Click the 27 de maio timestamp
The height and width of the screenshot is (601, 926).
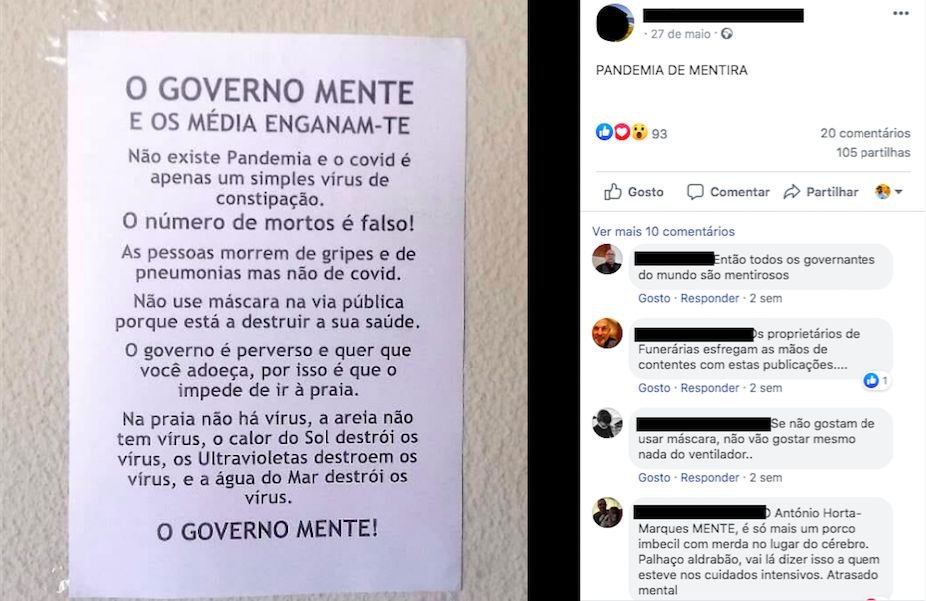point(680,34)
